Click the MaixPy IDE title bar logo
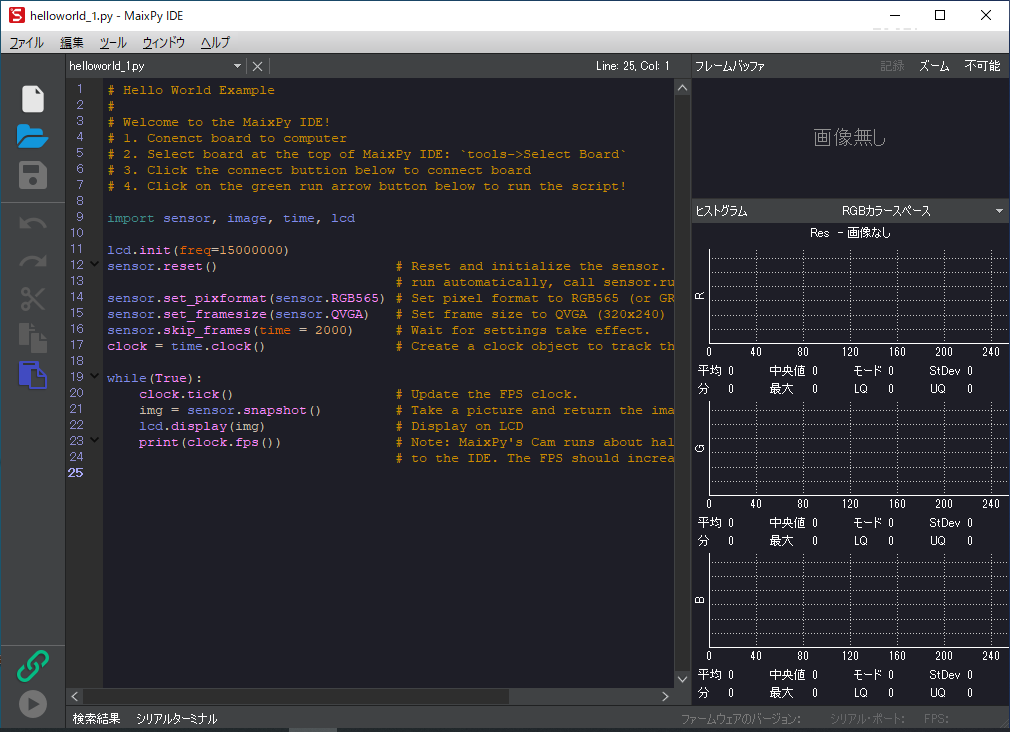This screenshot has height=732, width=1010. 17,15
